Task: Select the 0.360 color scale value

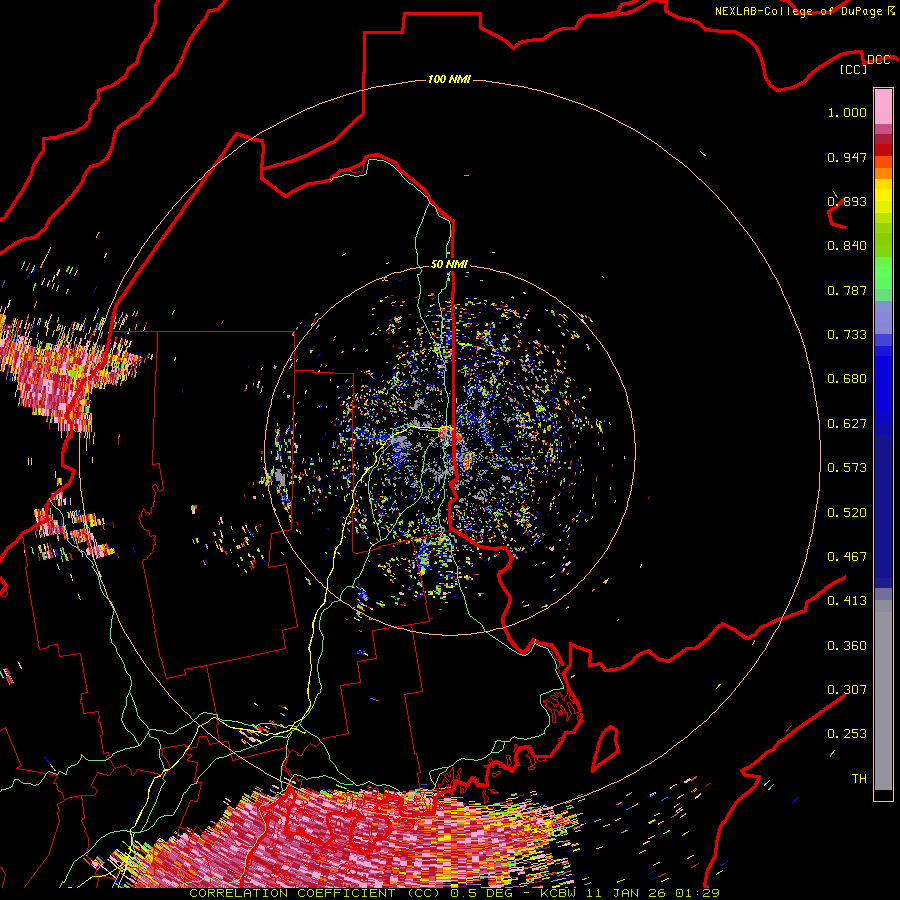Action: [847, 646]
